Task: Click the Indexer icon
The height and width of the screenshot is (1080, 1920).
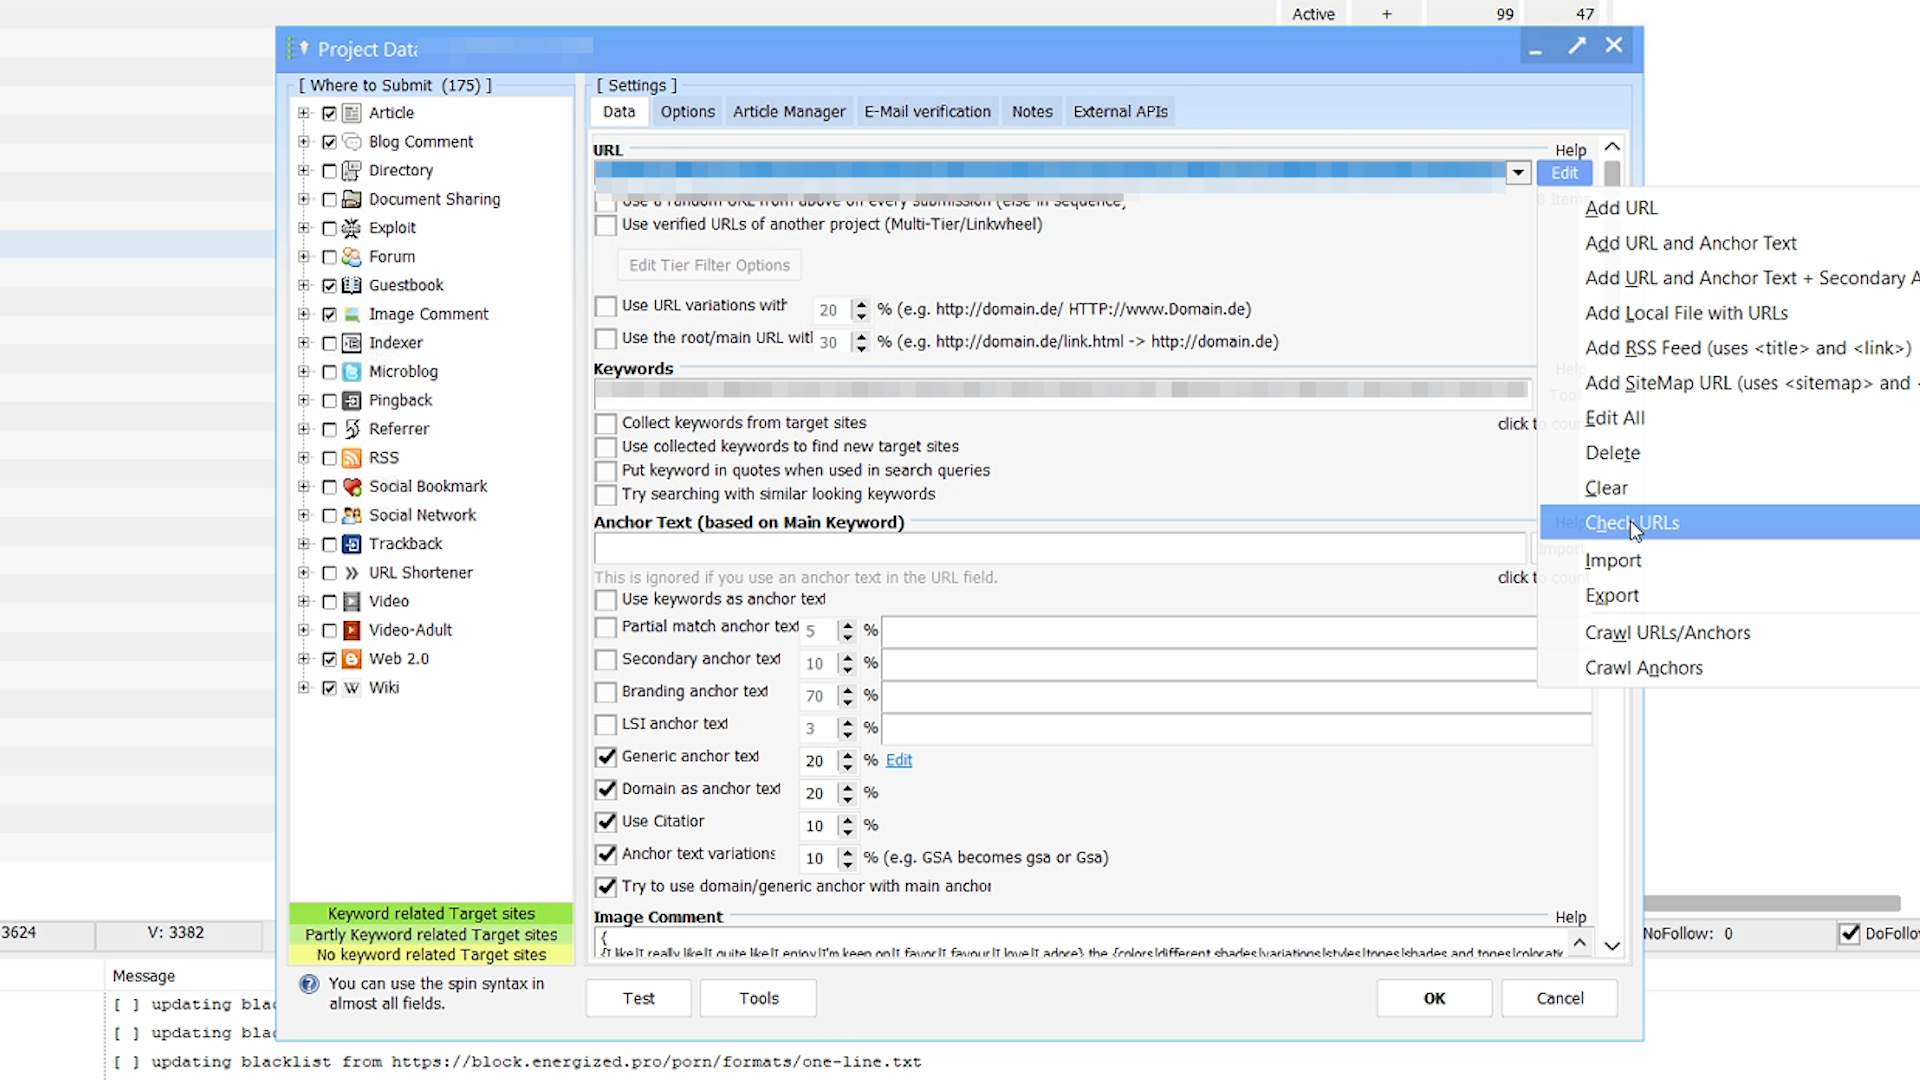Action: (x=352, y=343)
